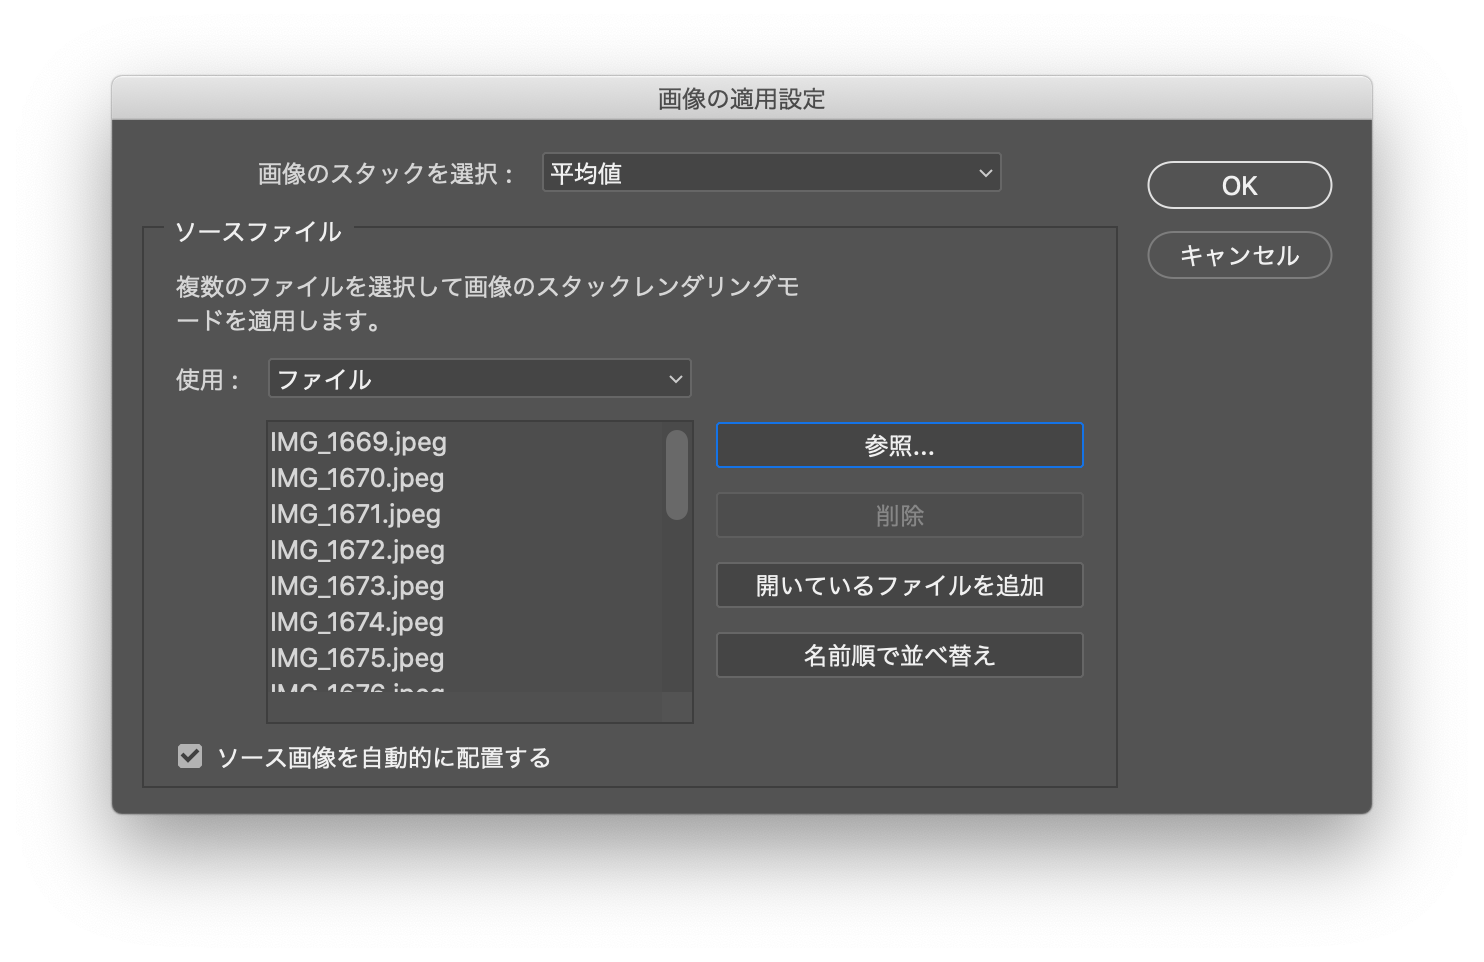Click the file list scrollbar thumb

(677, 475)
